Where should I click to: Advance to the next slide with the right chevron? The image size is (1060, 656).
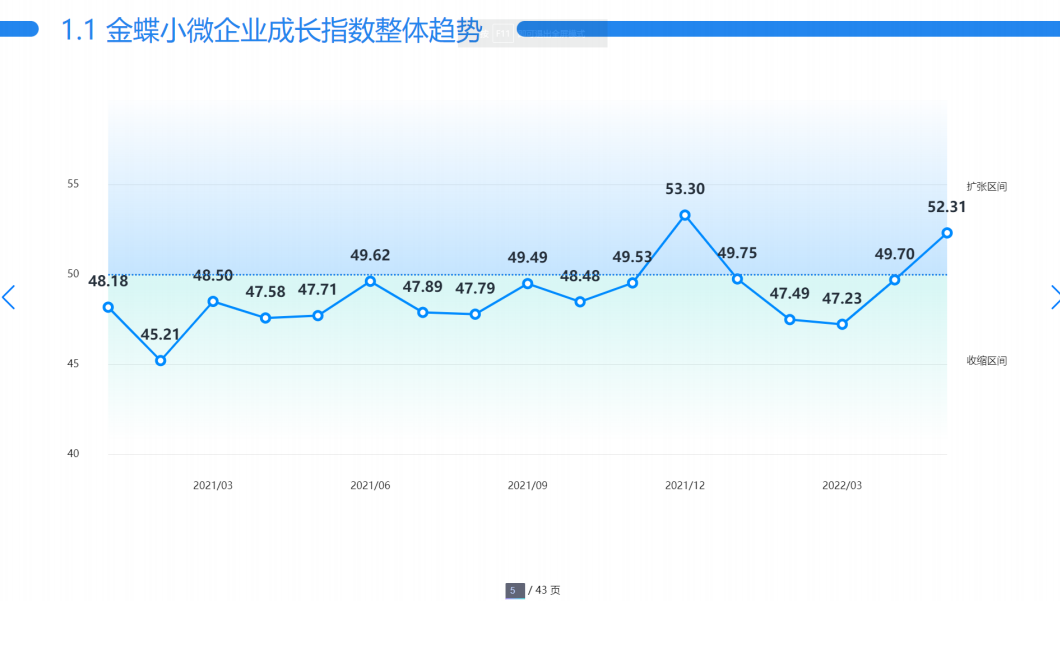coord(1054,298)
